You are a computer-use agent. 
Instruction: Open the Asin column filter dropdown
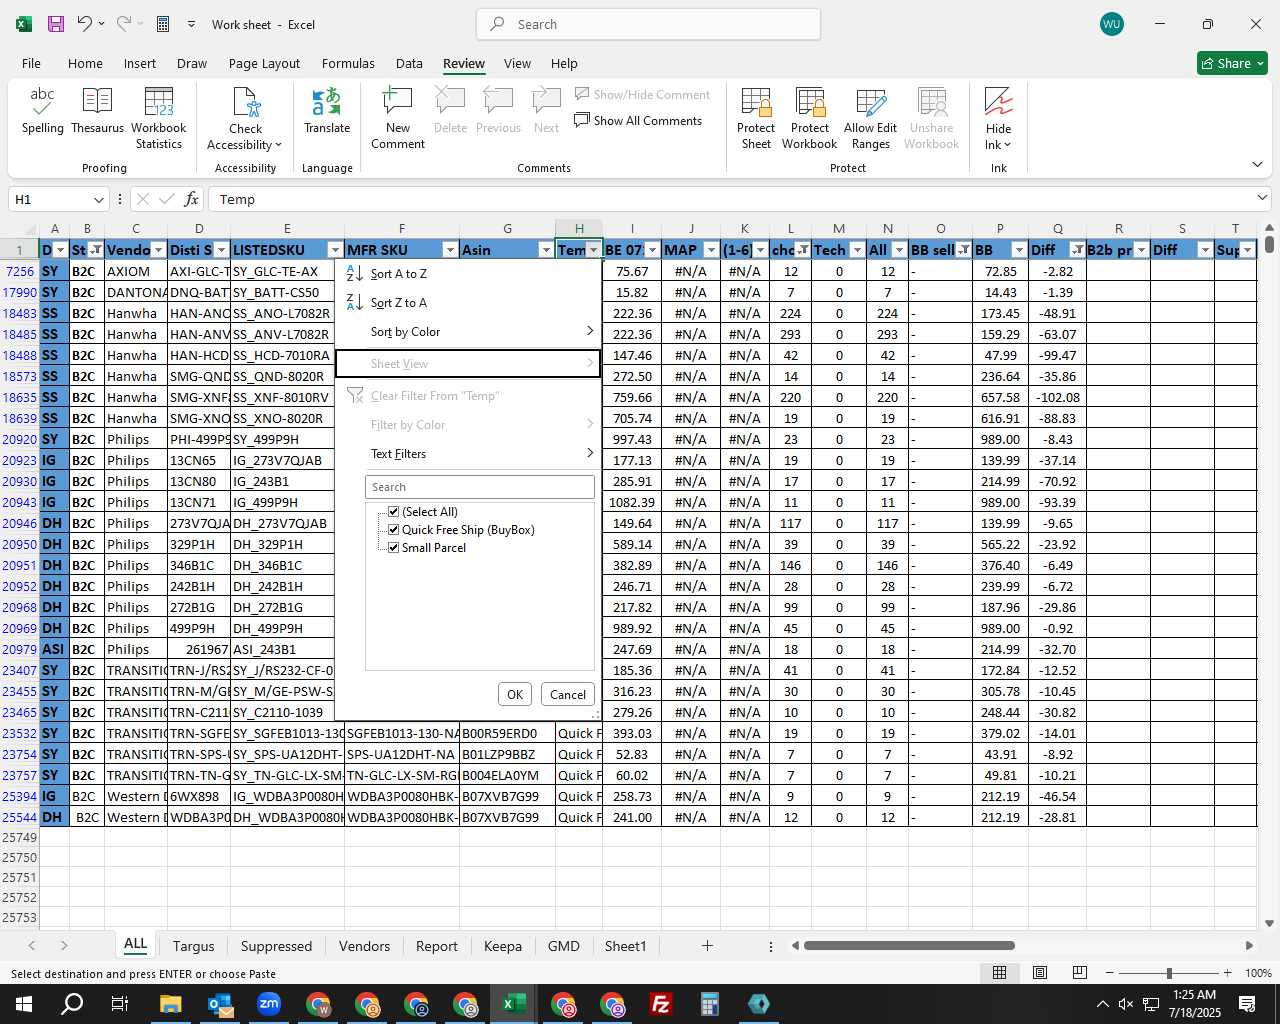(x=546, y=250)
